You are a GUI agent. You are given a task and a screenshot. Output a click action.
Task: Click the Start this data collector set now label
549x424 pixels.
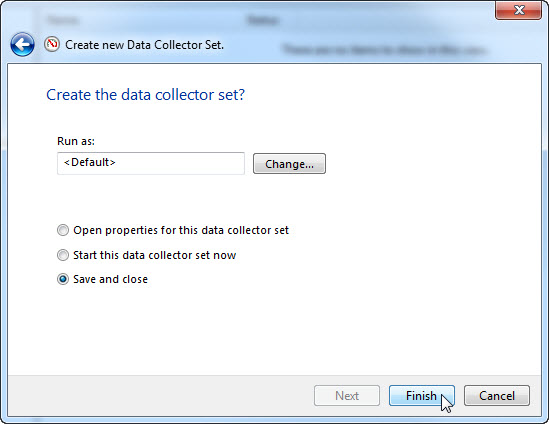(x=154, y=255)
